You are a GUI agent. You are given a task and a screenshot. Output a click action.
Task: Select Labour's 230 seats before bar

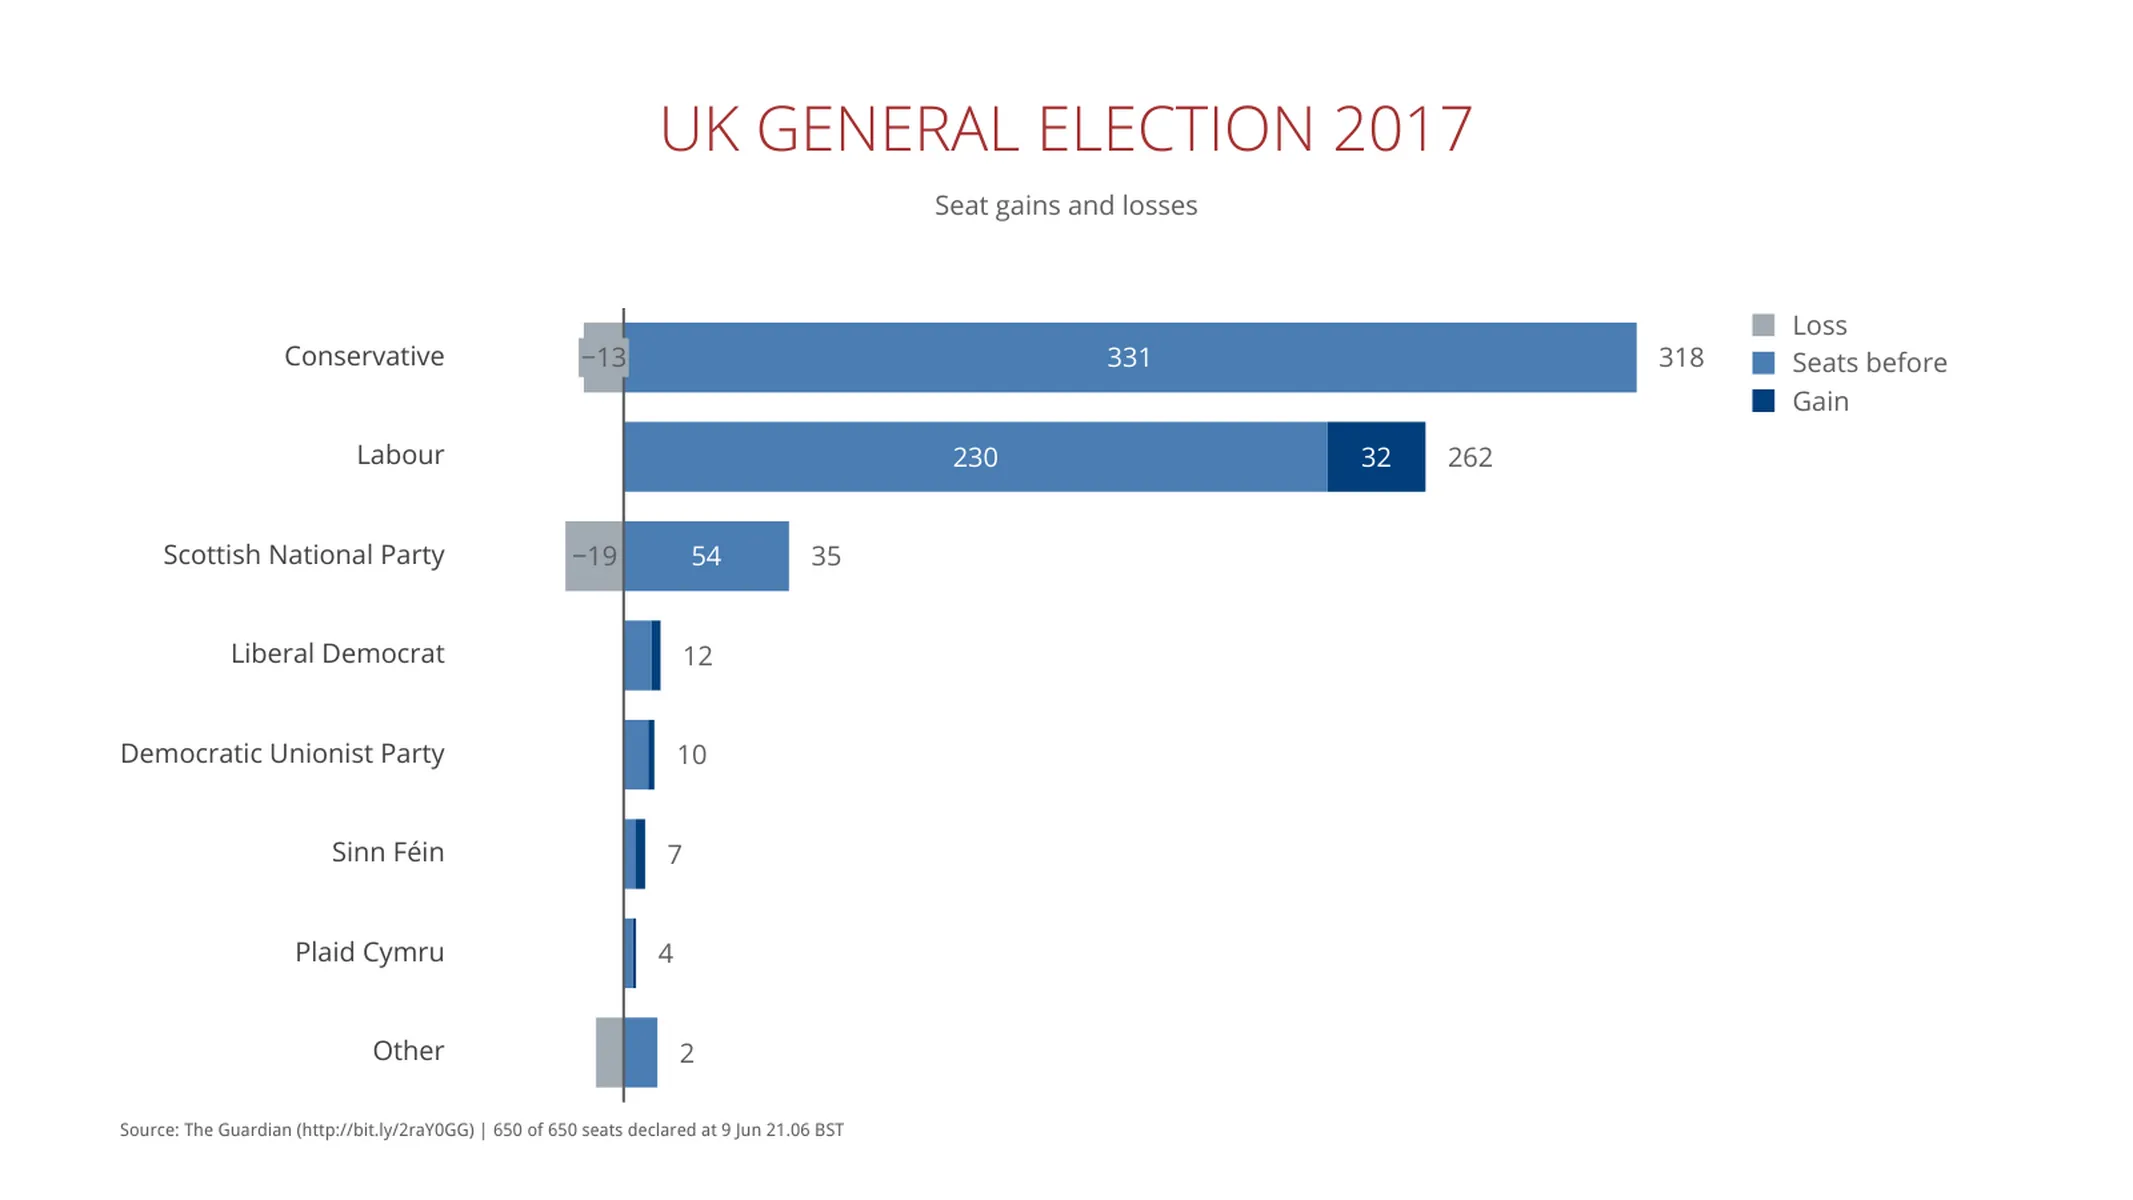tap(975, 457)
